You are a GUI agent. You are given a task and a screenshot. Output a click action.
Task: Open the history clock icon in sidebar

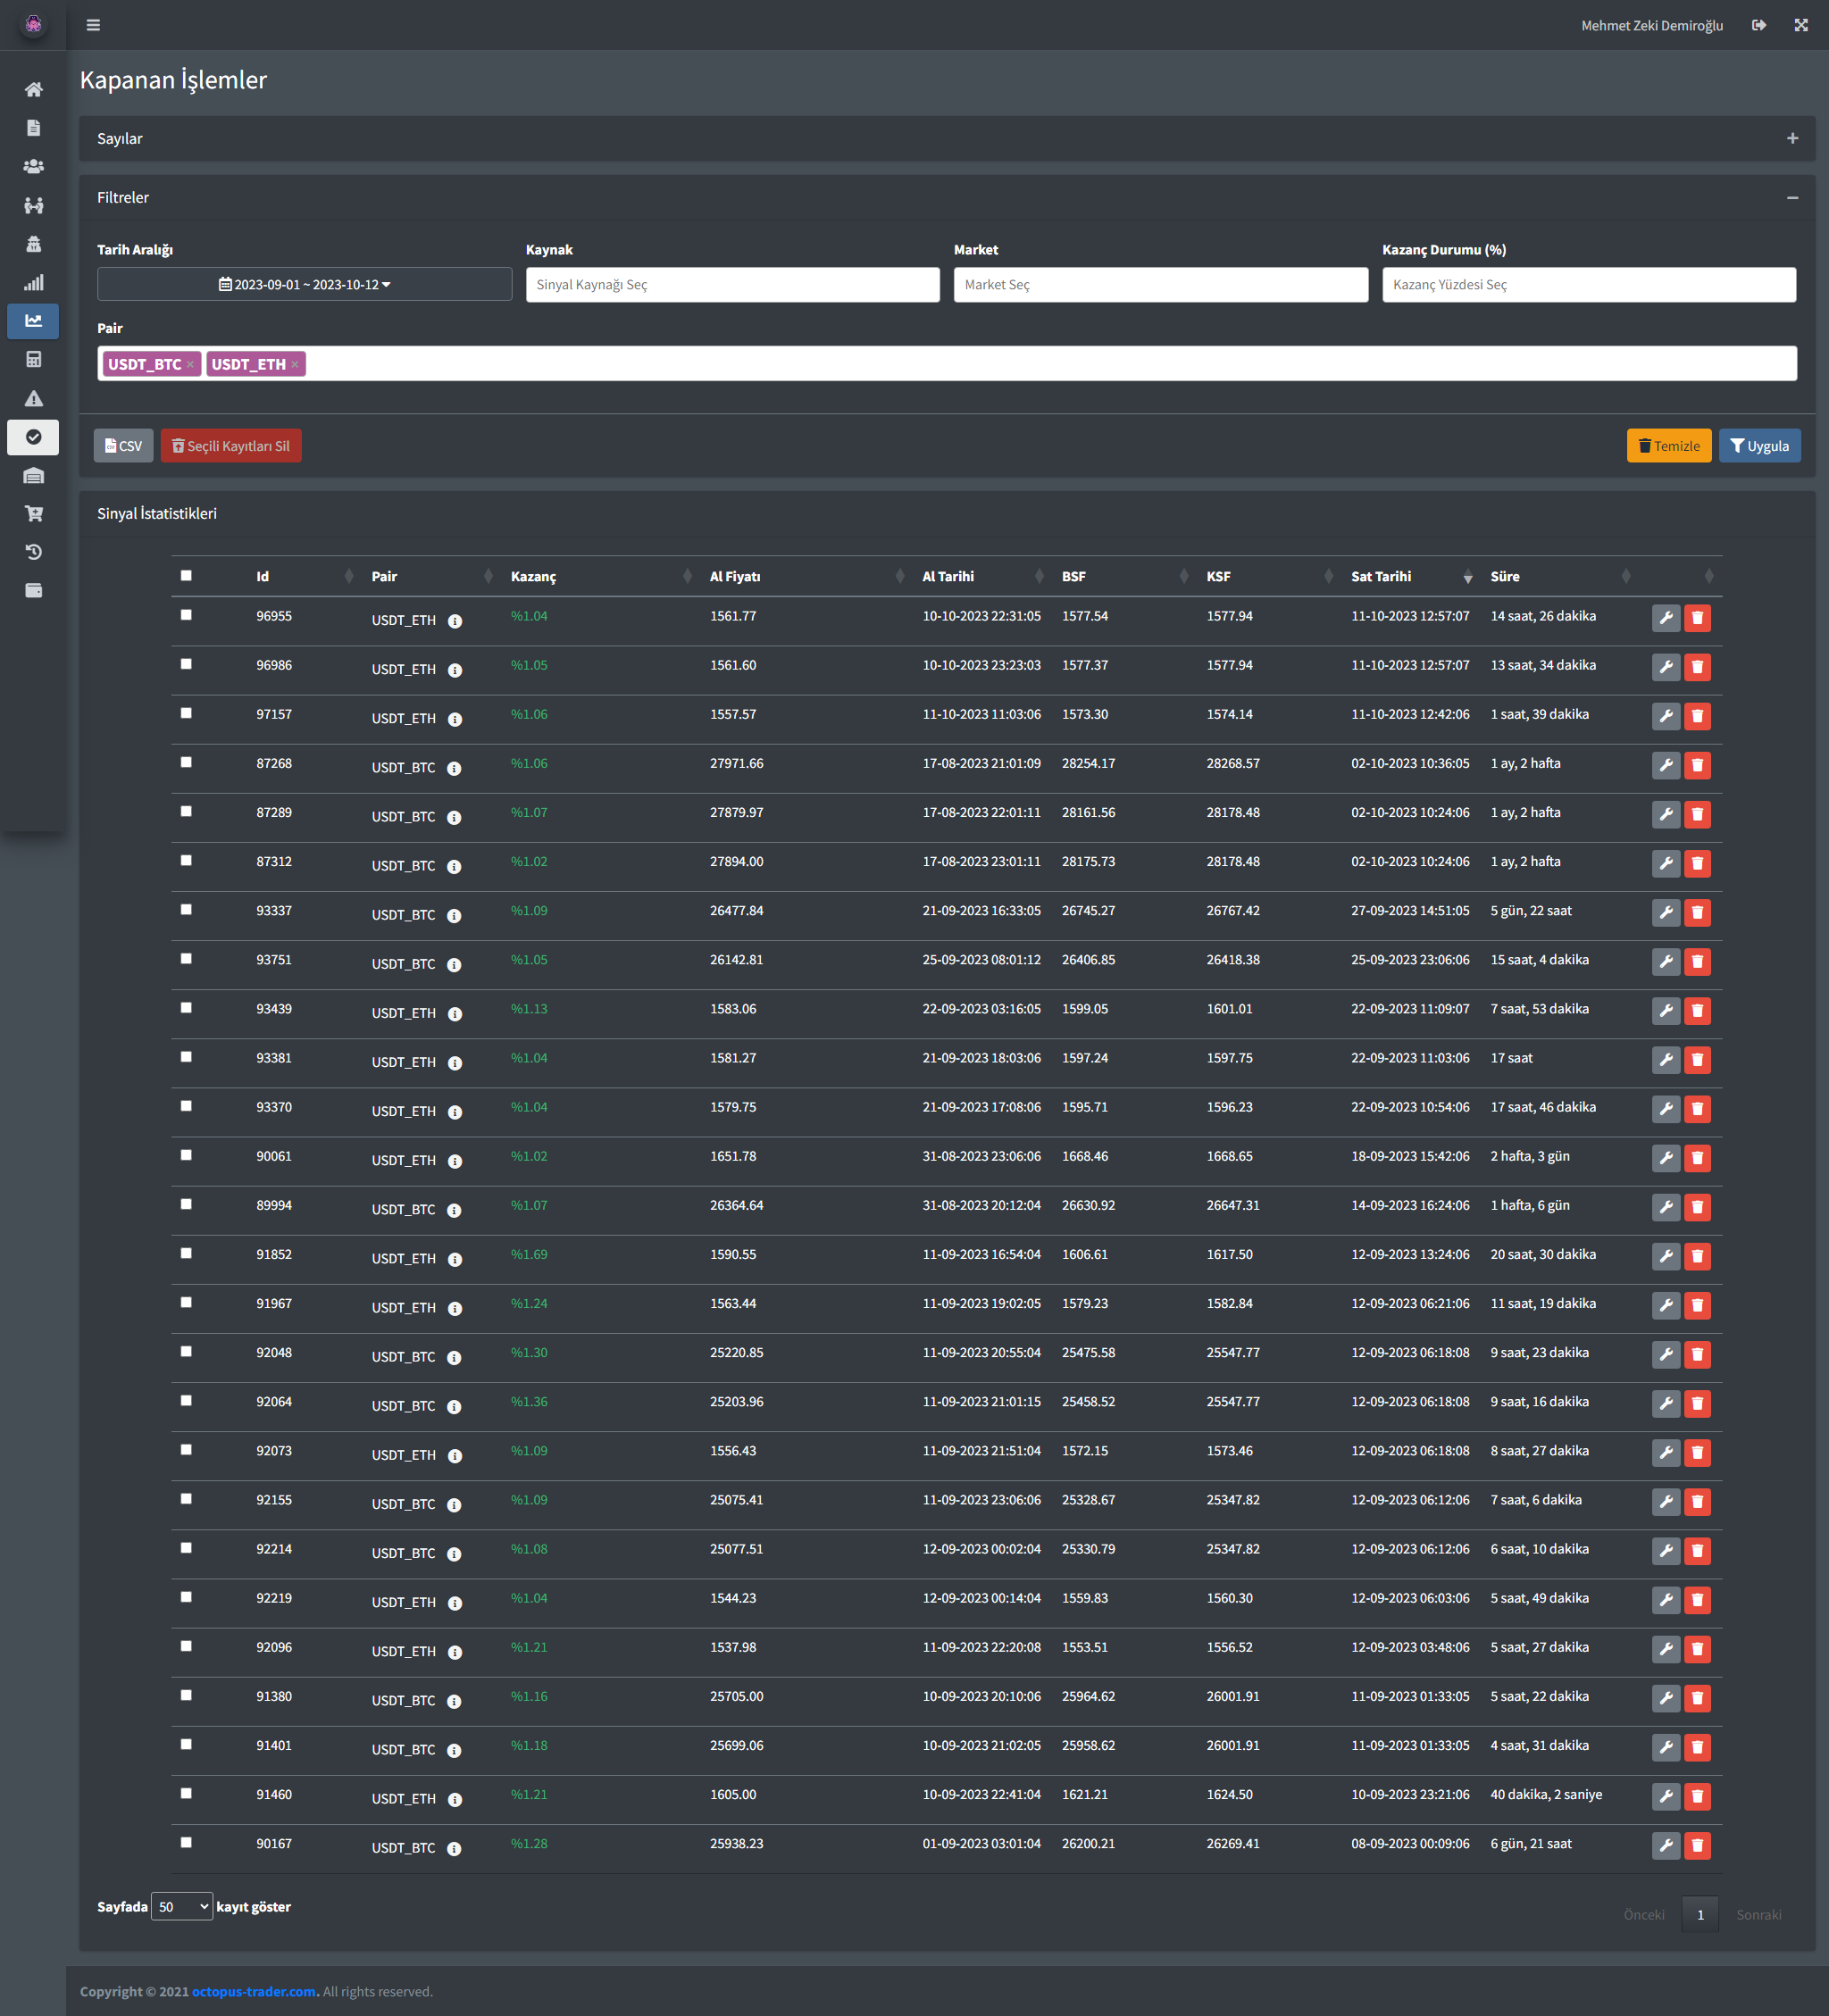[33, 552]
